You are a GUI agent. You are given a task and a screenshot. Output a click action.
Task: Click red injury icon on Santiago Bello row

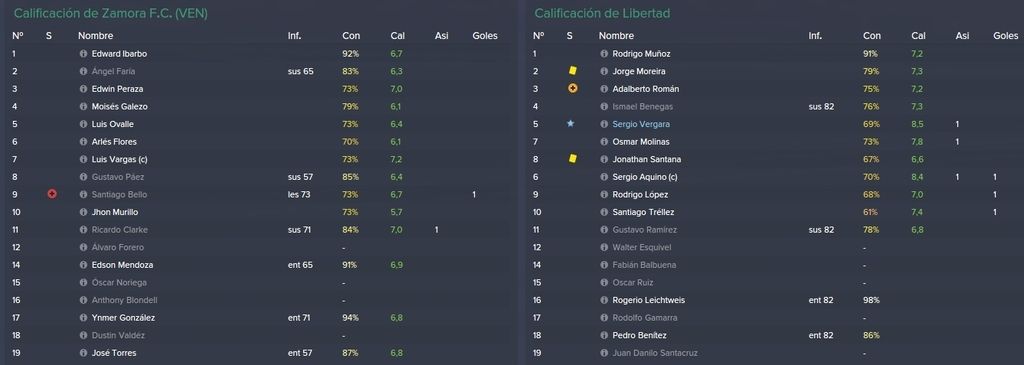click(x=52, y=194)
